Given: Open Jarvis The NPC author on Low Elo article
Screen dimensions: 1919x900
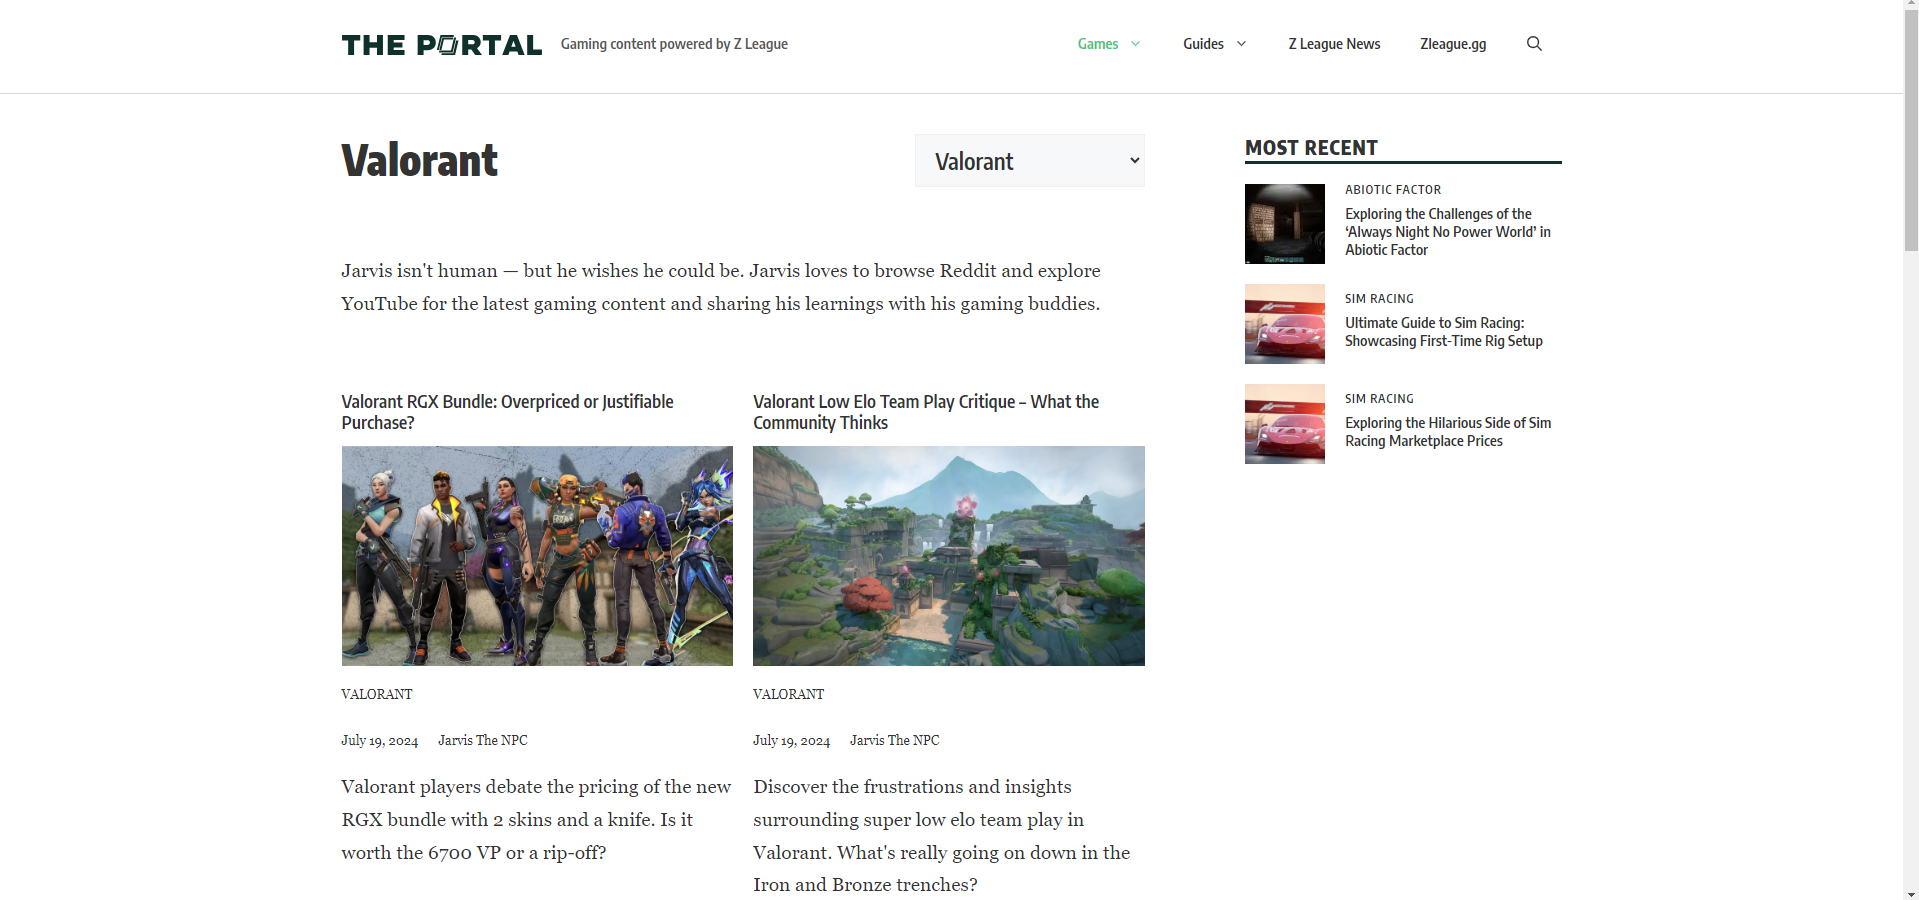Looking at the screenshot, I should pyautogui.click(x=895, y=740).
